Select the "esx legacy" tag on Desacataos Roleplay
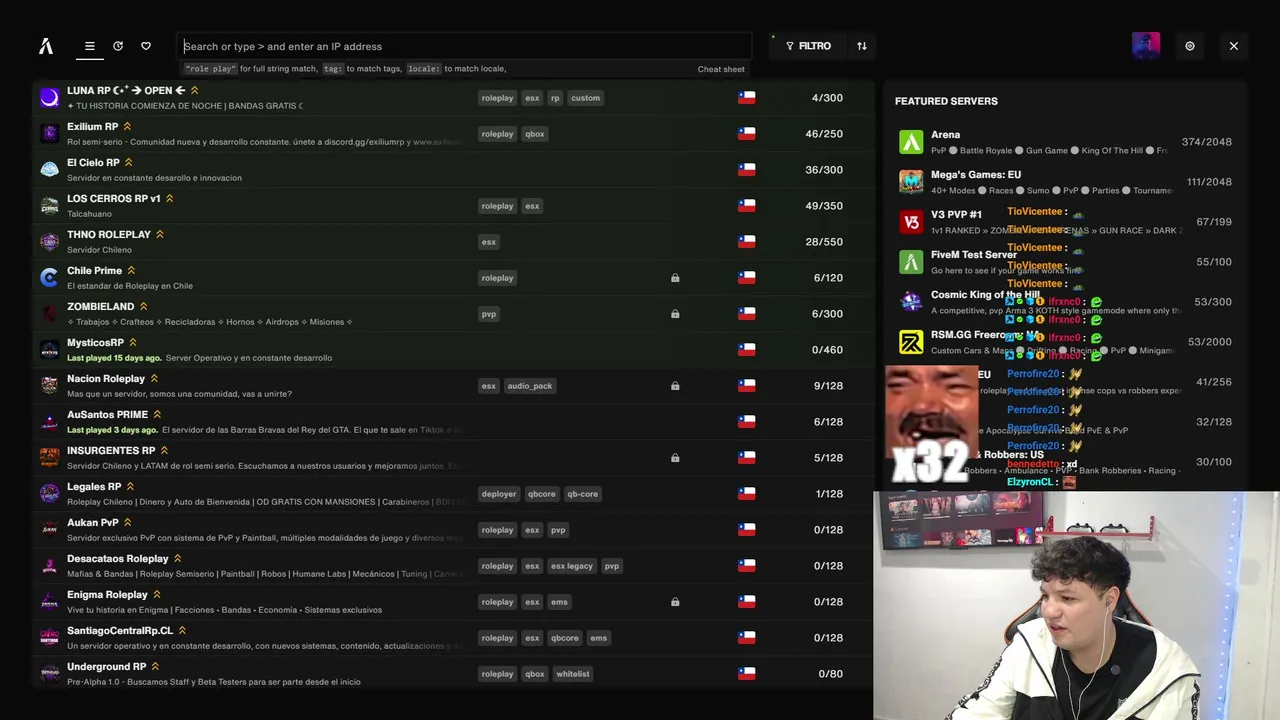1280x720 pixels. [x=572, y=566]
